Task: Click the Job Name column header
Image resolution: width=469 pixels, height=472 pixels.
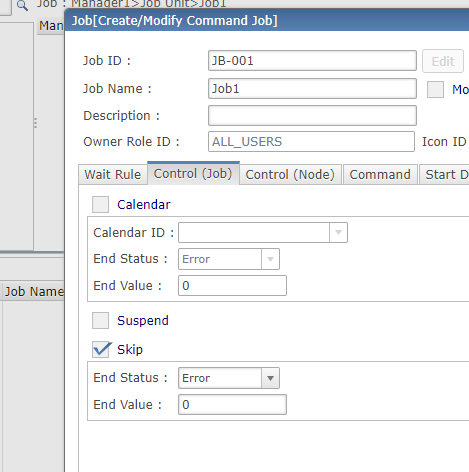Action: [x=33, y=292]
